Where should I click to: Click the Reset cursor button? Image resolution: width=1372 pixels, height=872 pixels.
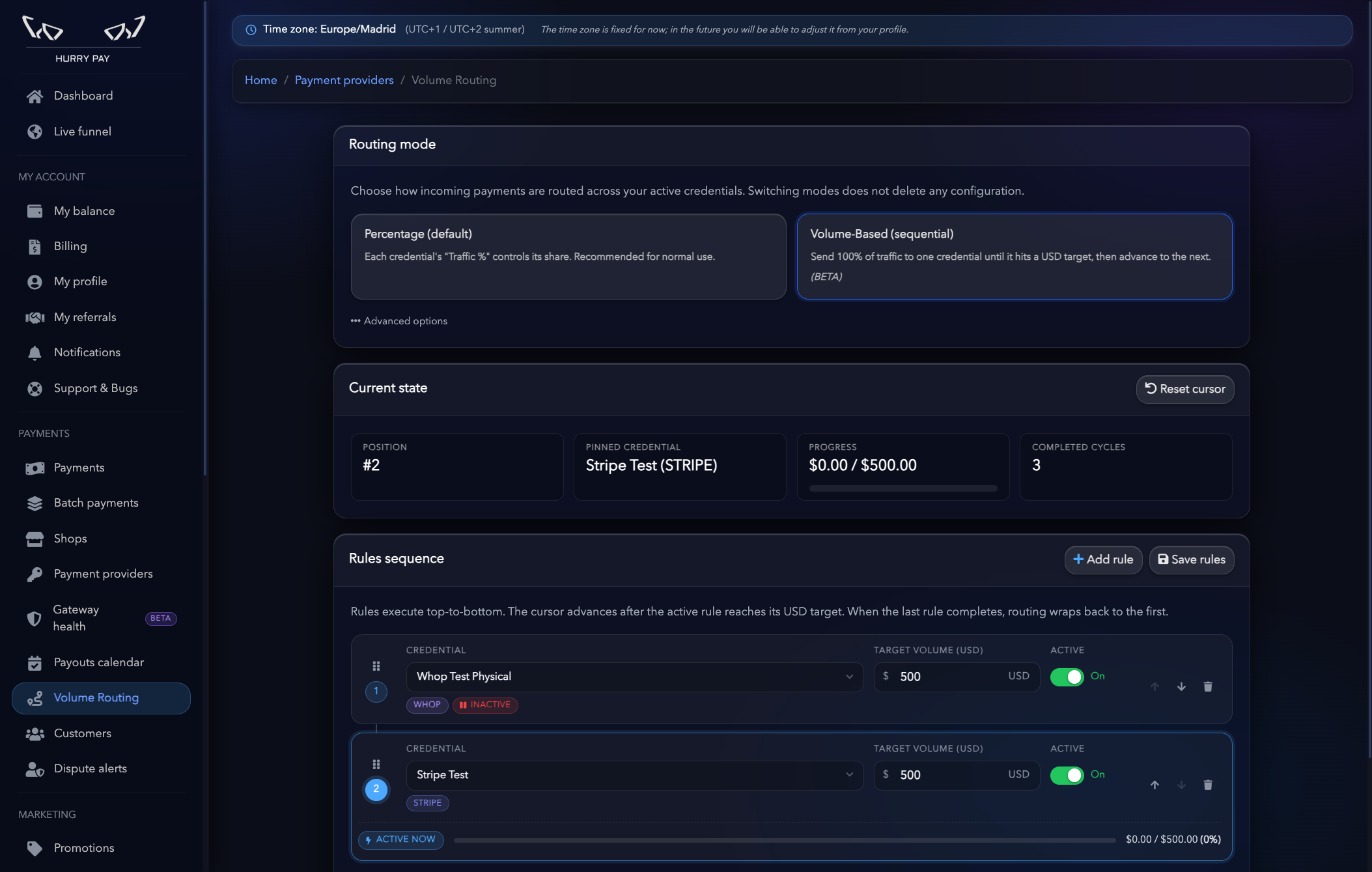(1185, 389)
